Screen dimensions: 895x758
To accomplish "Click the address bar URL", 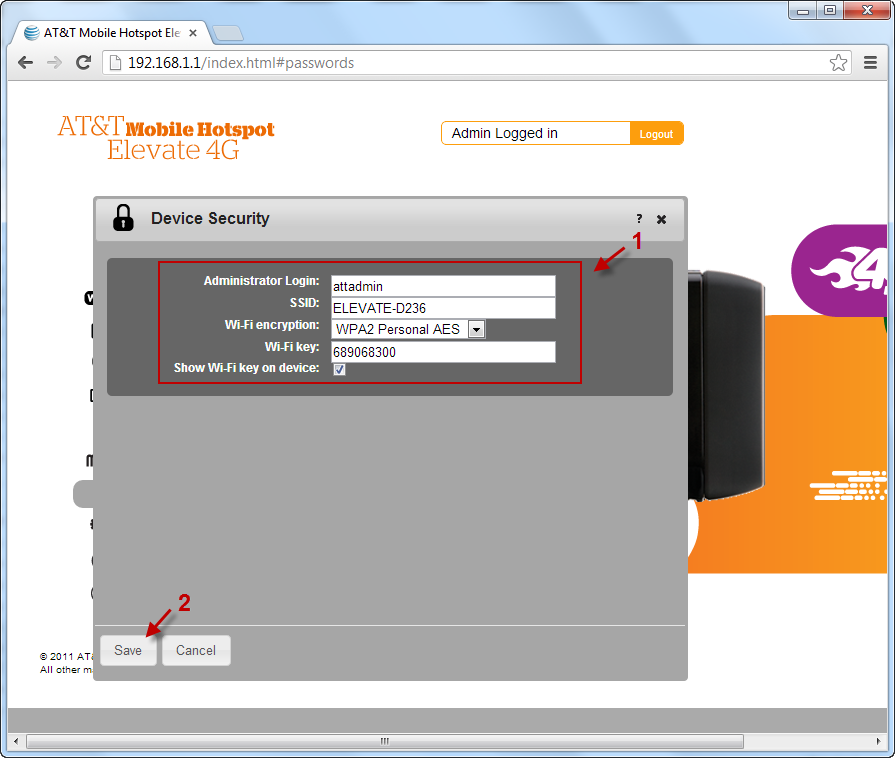I will [x=240, y=63].
